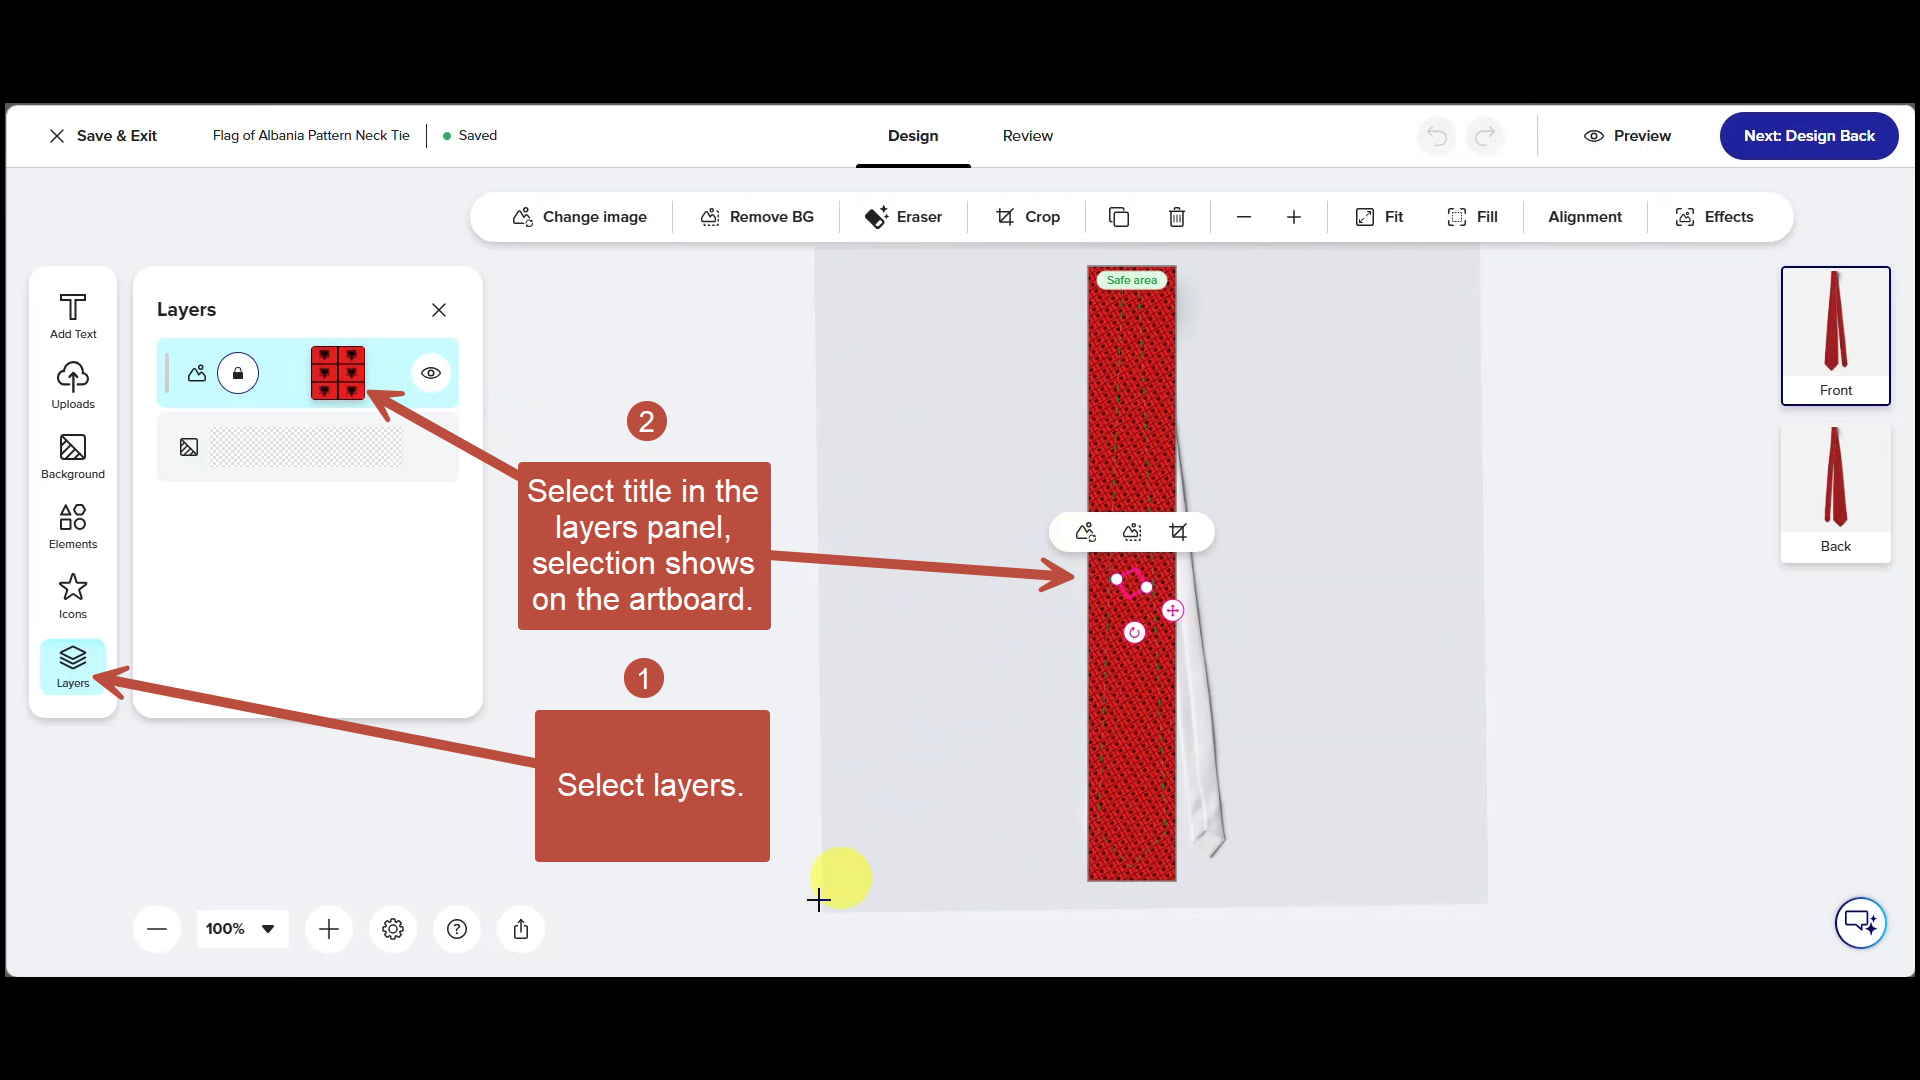Click the rotate handle on the selection
This screenshot has height=1080, width=1920.
point(1134,632)
